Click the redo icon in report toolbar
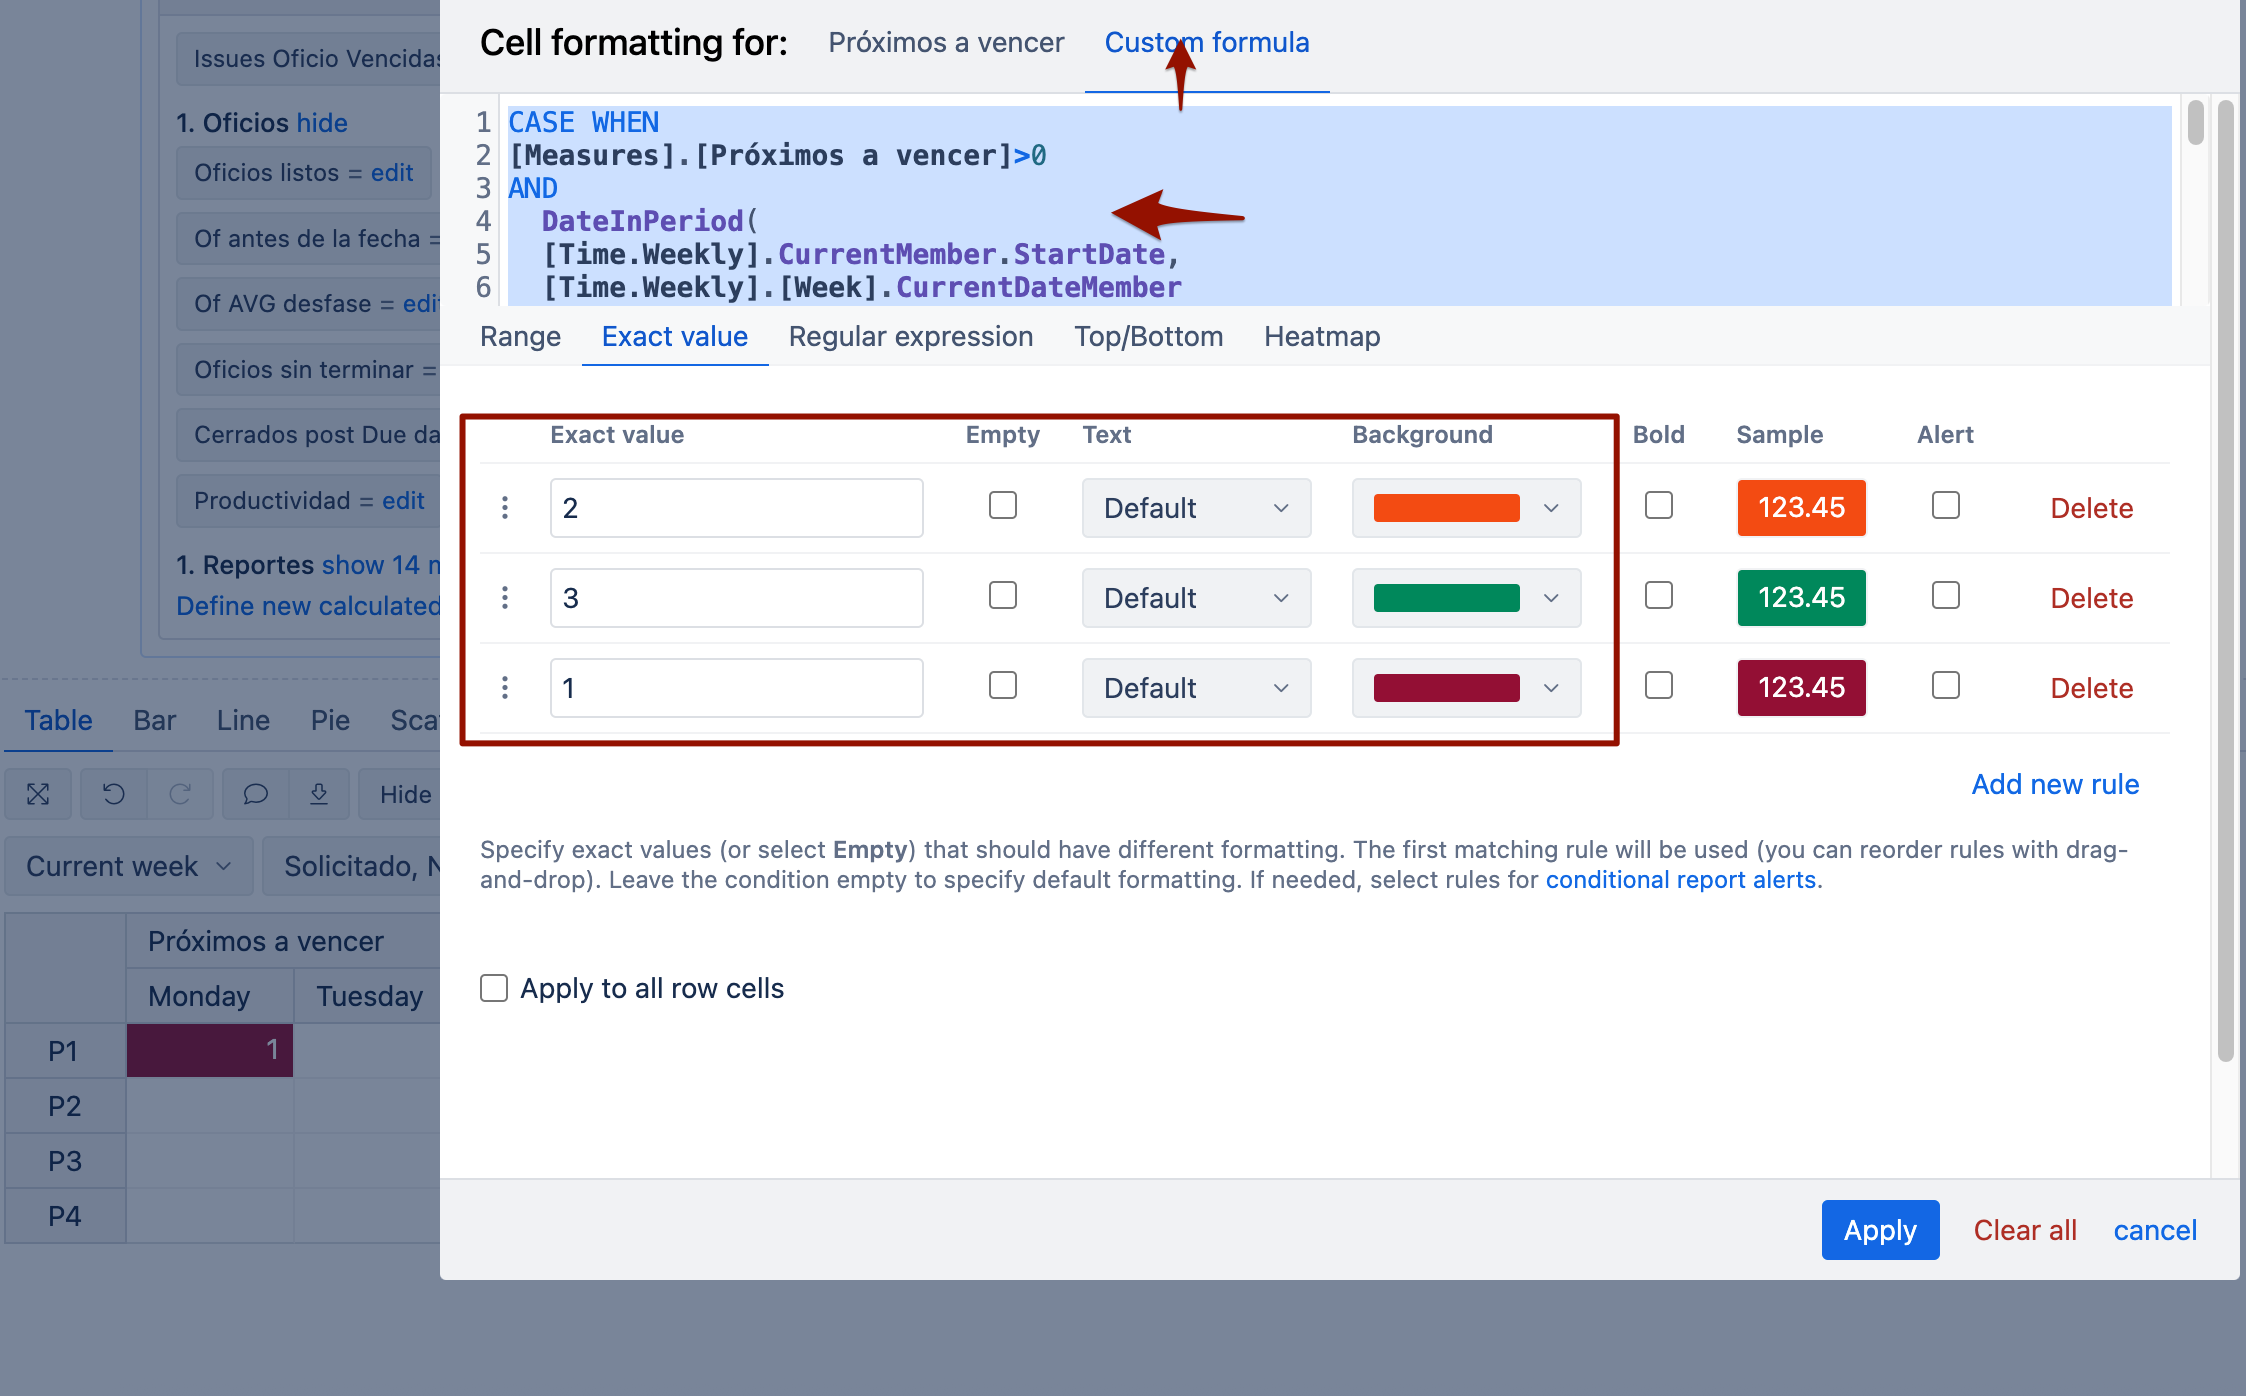 (180, 794)
